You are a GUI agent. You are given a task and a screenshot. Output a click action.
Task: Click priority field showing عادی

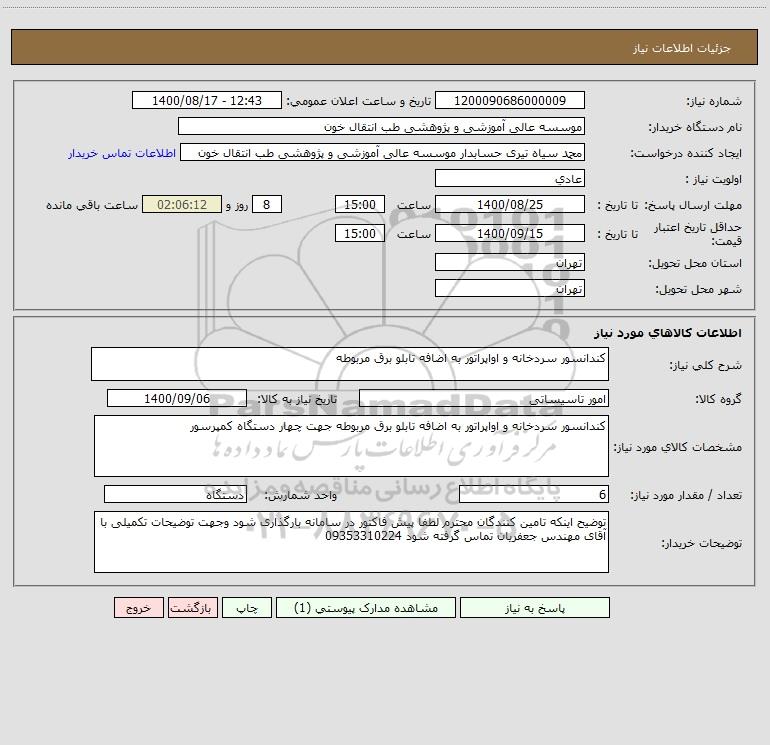(510, 179)
